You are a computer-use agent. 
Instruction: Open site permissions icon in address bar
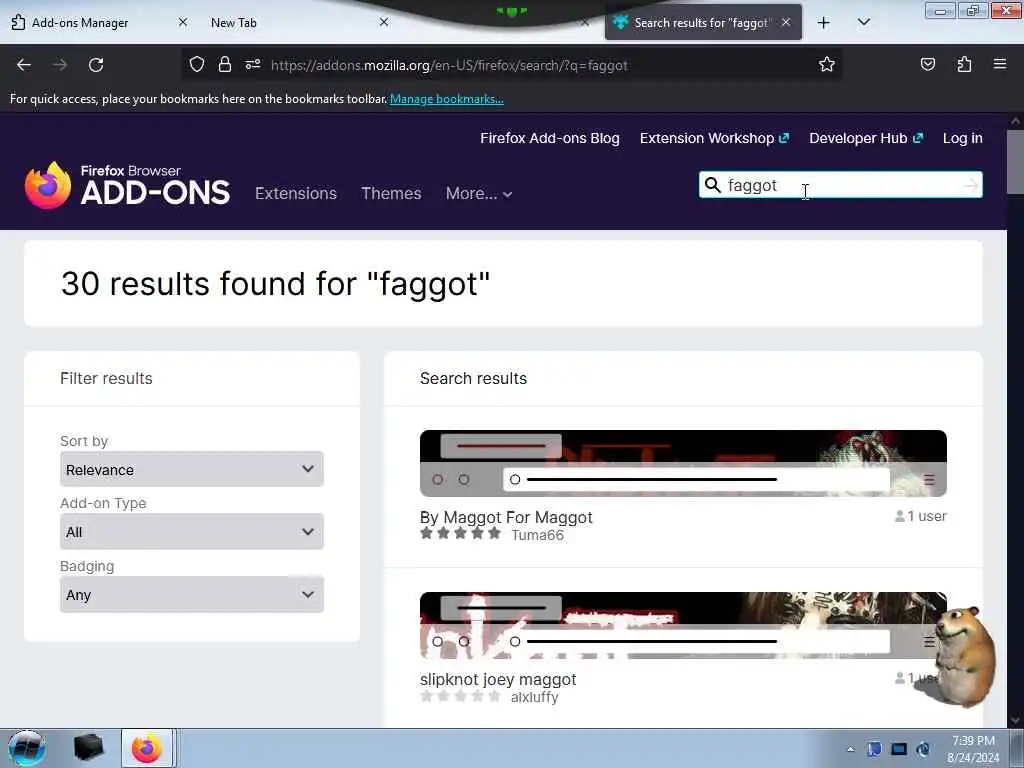253,64
